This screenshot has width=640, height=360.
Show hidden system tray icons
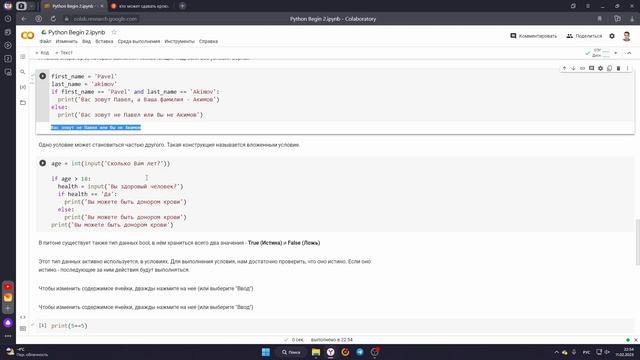556,352
